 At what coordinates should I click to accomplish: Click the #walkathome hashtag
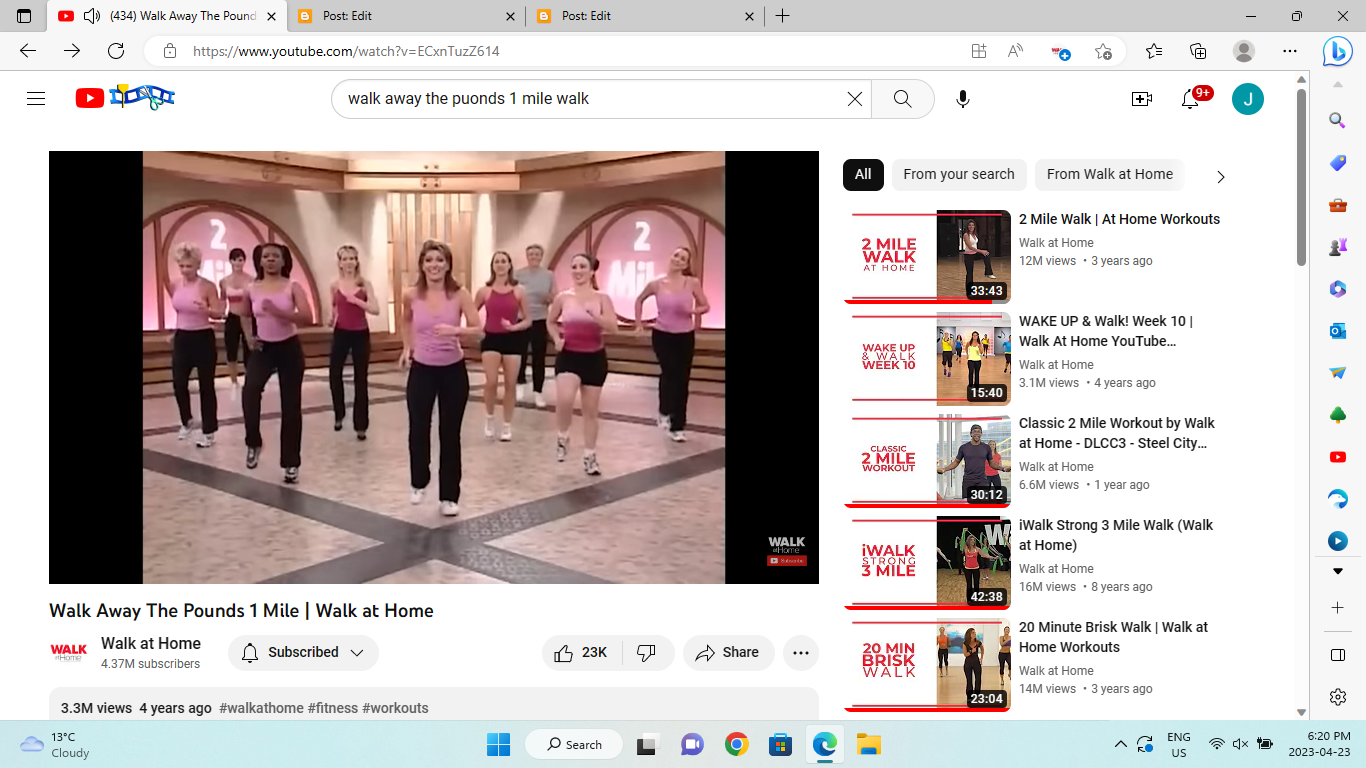(x=261, y=708)
